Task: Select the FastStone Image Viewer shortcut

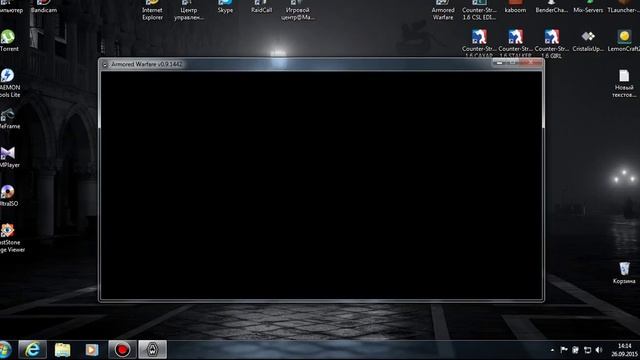Action: pyautogui.click(x=11, y=238)
